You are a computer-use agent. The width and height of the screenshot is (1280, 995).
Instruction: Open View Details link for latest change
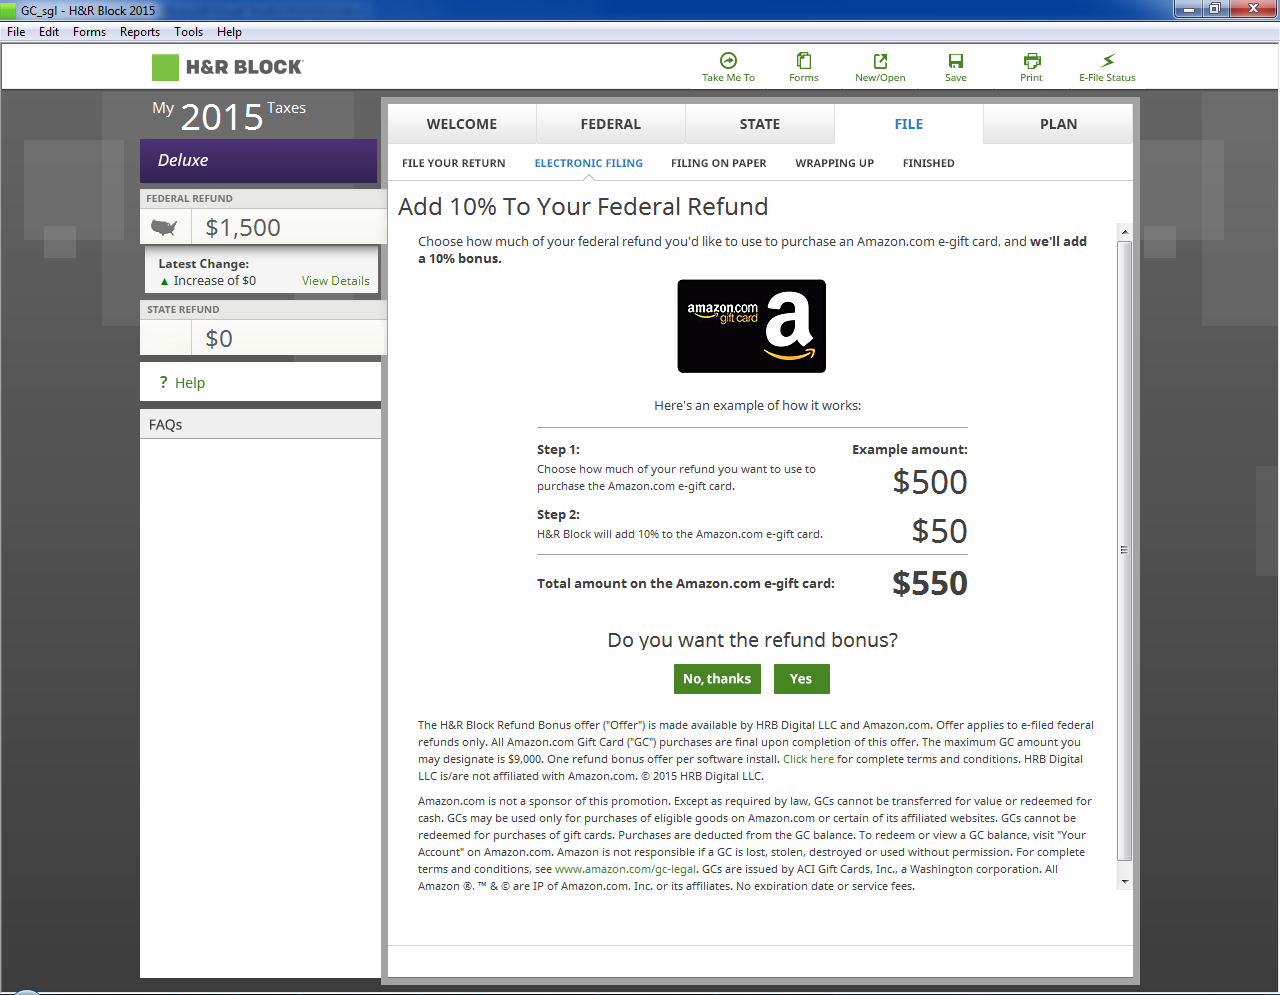click(335, 281)
